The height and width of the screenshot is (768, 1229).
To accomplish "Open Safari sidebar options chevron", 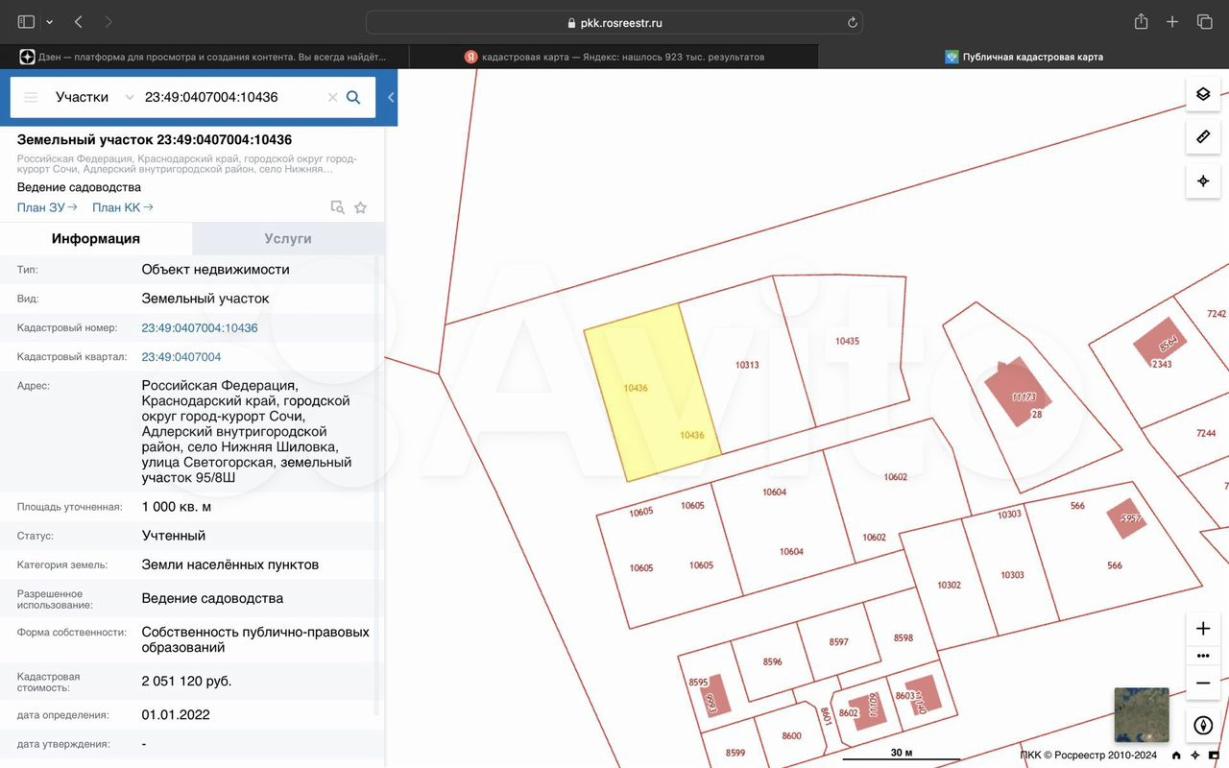I will 49,22.
